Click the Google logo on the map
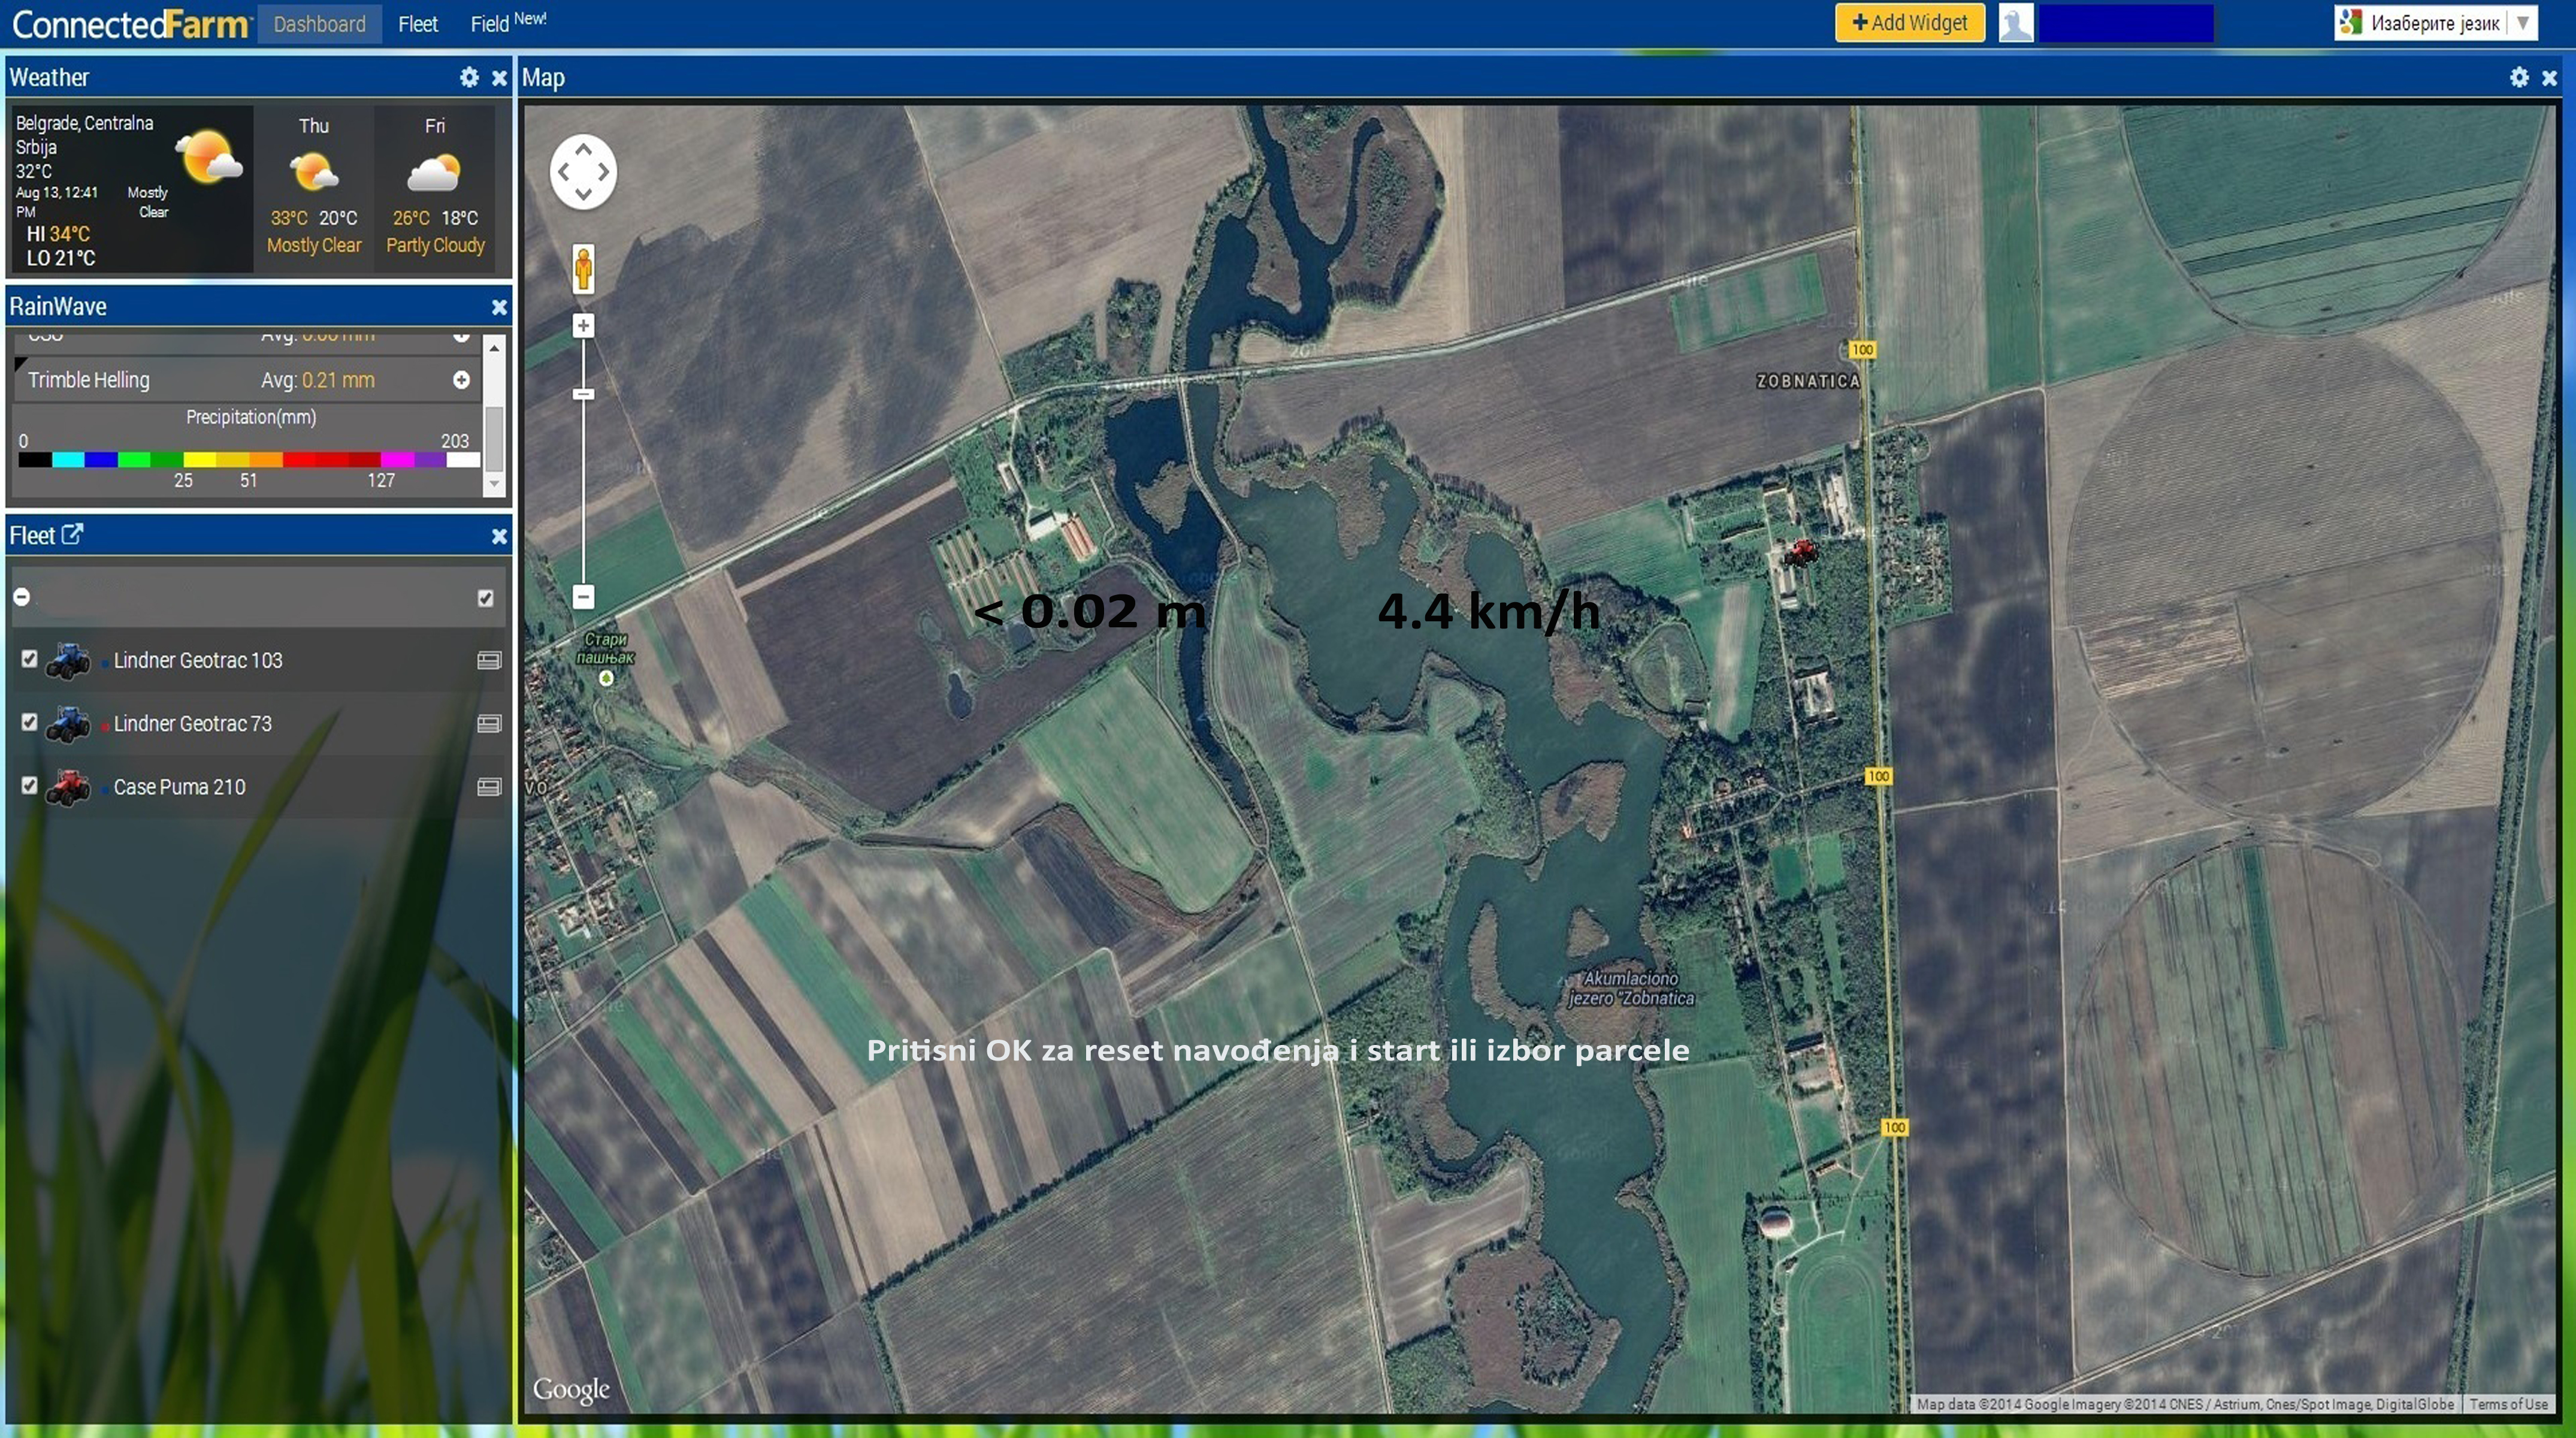The height and width of the screenshot is (1438, 2576). click(571, 1390)
